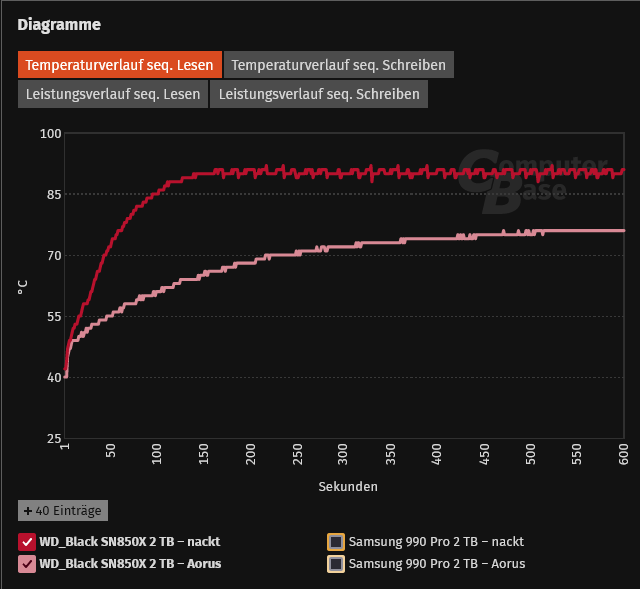Click the Diagramme heading
This screenshot has width=640, height=589.
coord(59,24)
